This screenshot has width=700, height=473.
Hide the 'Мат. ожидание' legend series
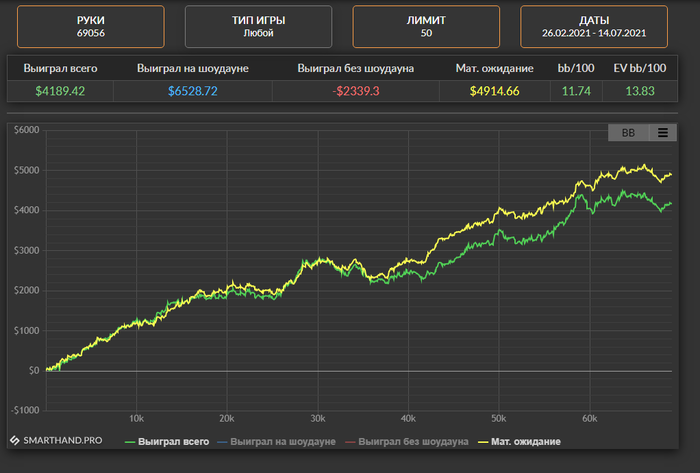pyautogui.click(x=519, y=442)
